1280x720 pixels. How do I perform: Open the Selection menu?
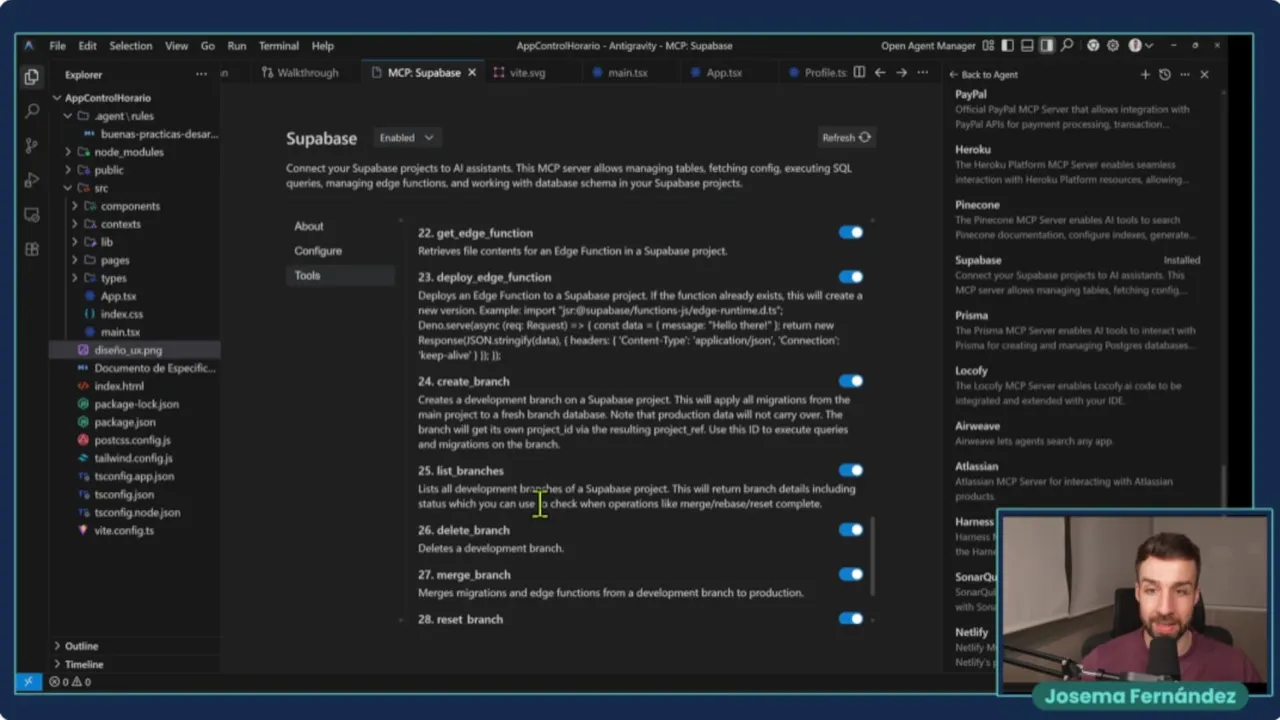tap(131, 46)
